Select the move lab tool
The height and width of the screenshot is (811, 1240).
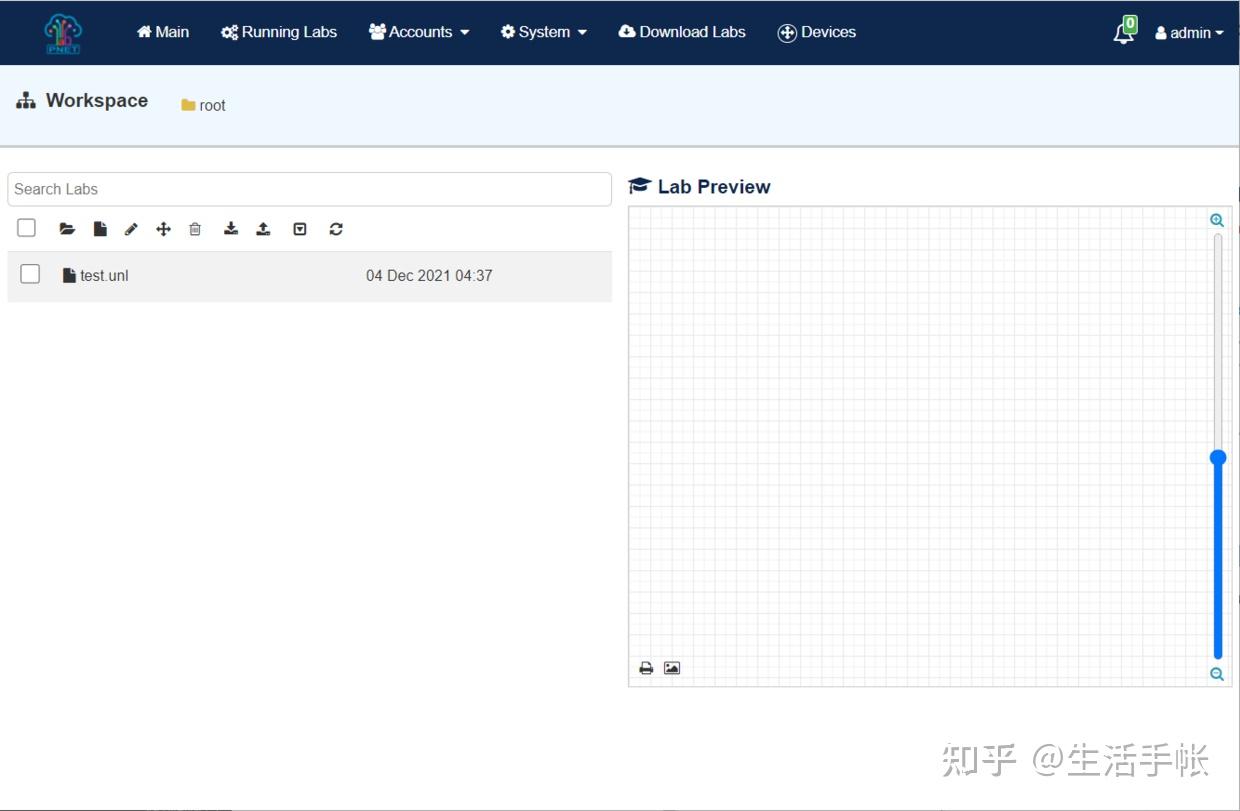click(x=163, y=228)
